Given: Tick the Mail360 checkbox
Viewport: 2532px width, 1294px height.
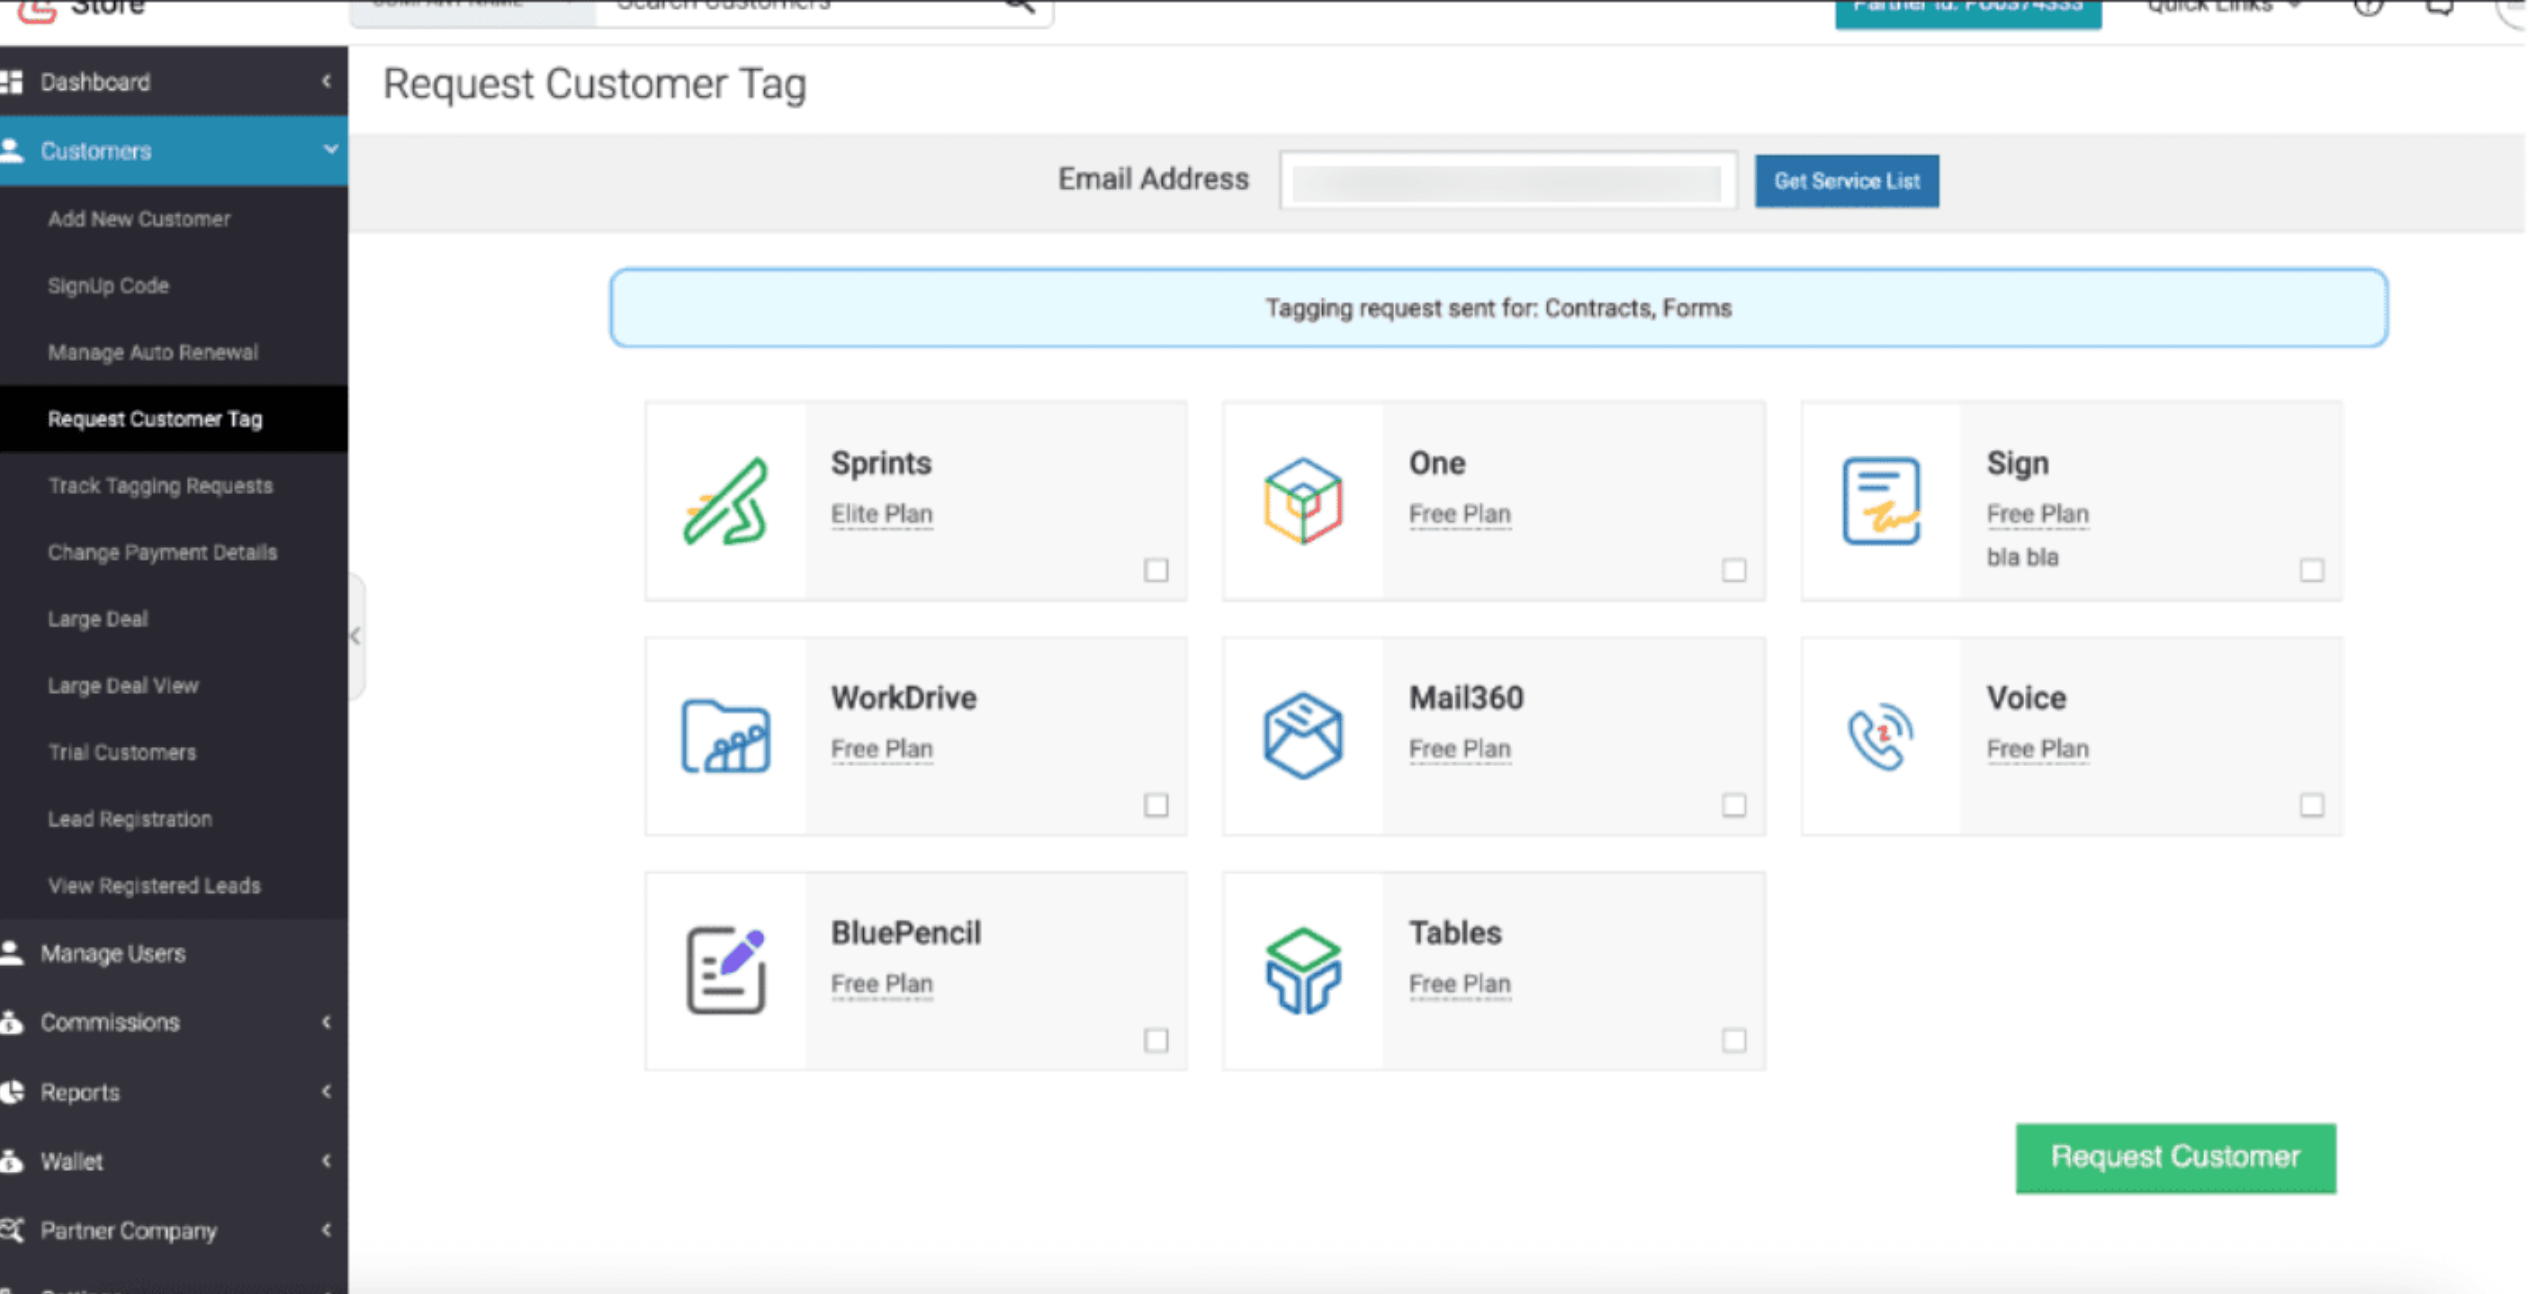Looking at the screenshot, I should point(1734,805).
